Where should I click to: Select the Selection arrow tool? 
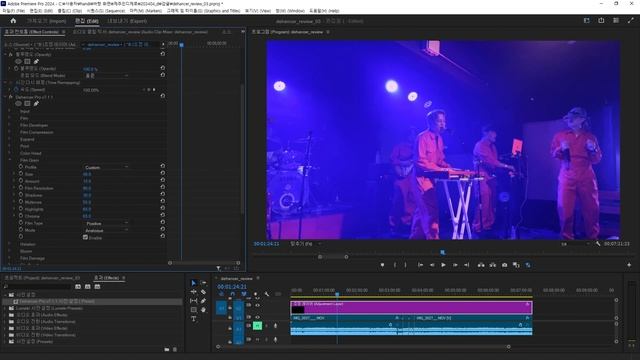tap(193, 283)
